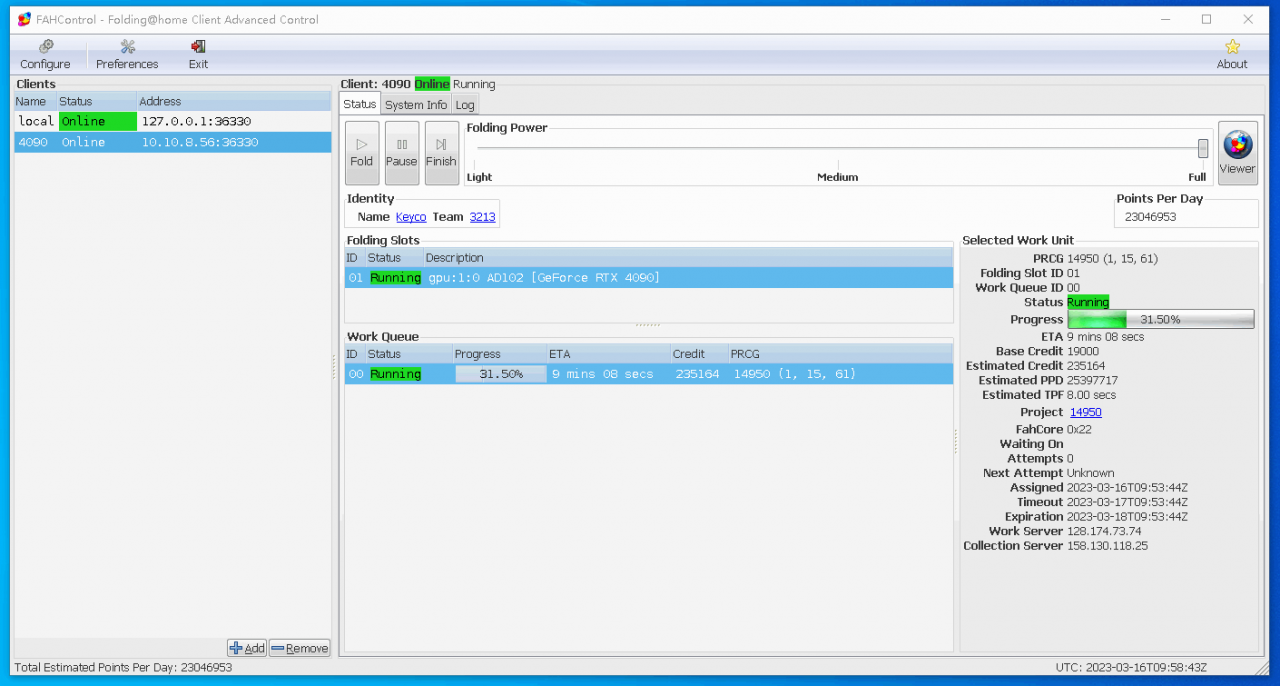Click the Estimated PPD value 25397717
1280x686 pixels.
click(x=1092, y=380)
